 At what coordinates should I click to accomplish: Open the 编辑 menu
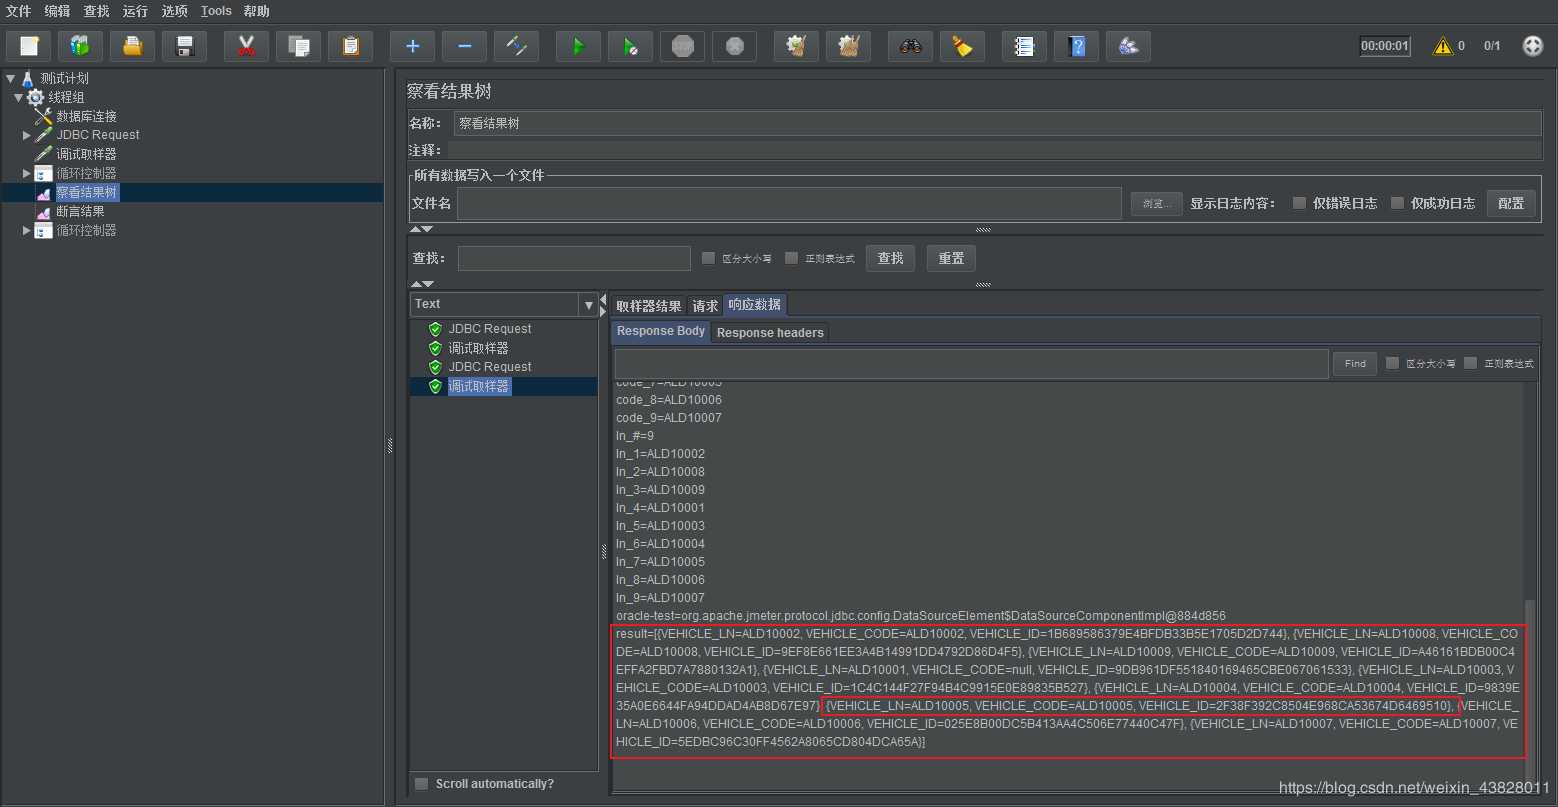coord(58,11)
